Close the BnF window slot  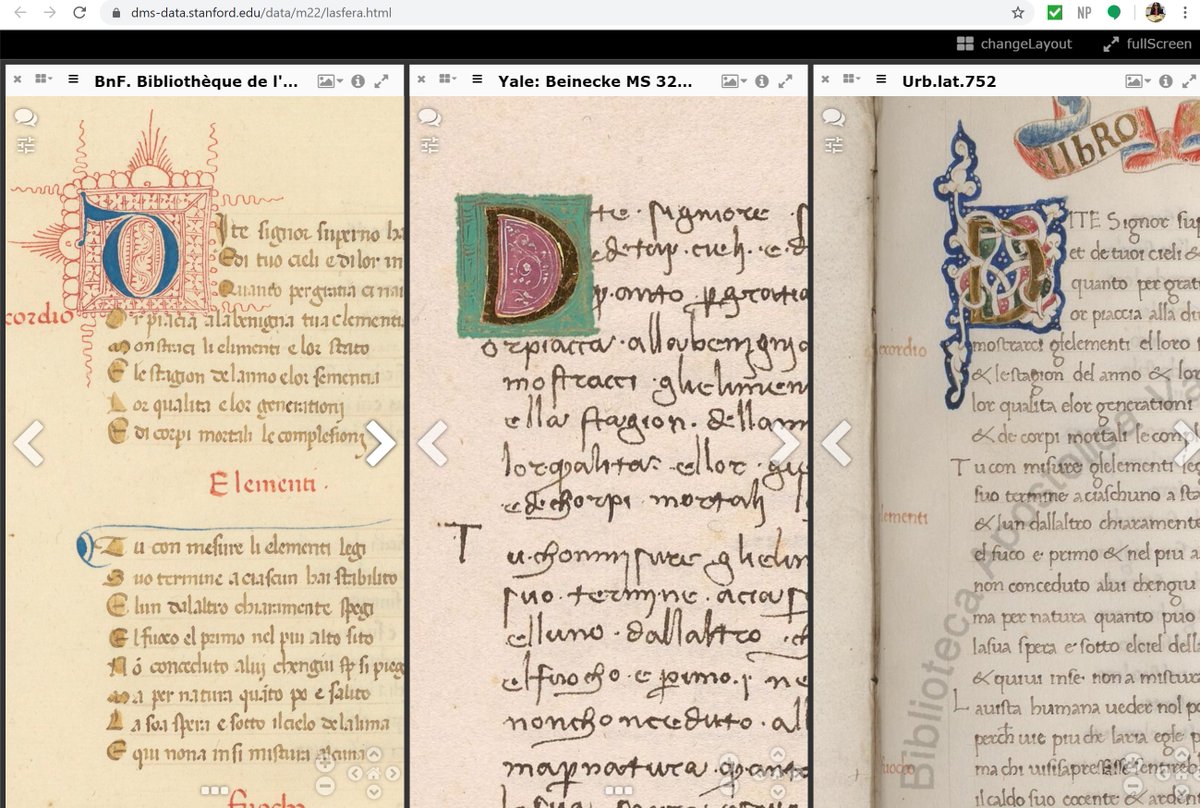17,80
